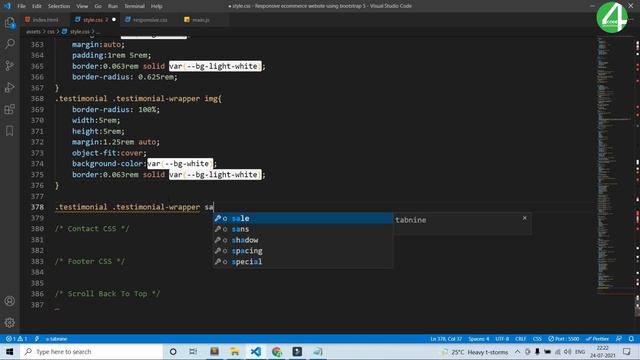This screenshot has height=360, width=640.
Task: Click the VS Code logo in title bar
Action: coord(7,6)
